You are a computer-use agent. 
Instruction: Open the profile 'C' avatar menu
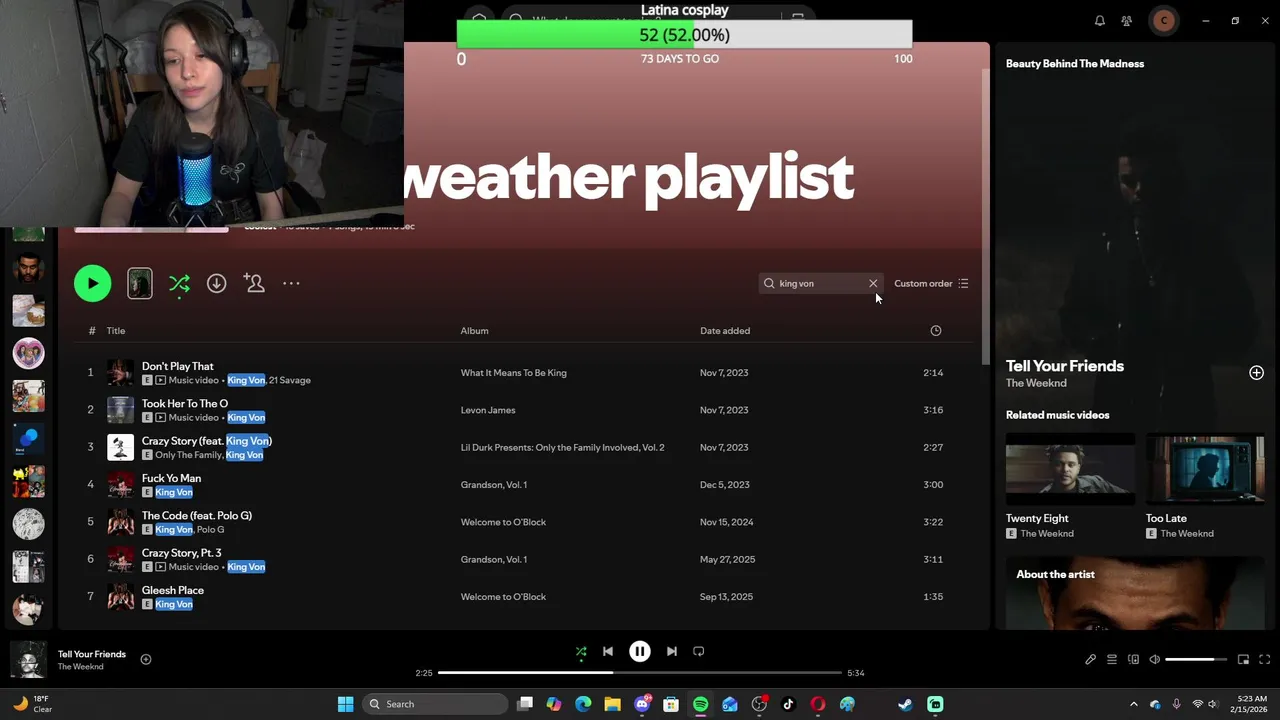pyautogui.click(x=1163, y=21)
